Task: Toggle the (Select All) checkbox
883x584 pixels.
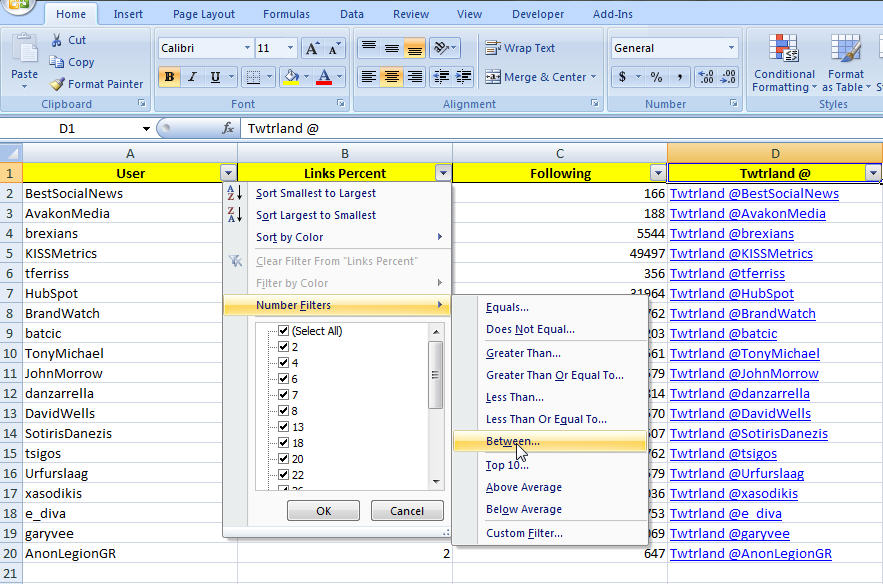Action: pos(284,331)
